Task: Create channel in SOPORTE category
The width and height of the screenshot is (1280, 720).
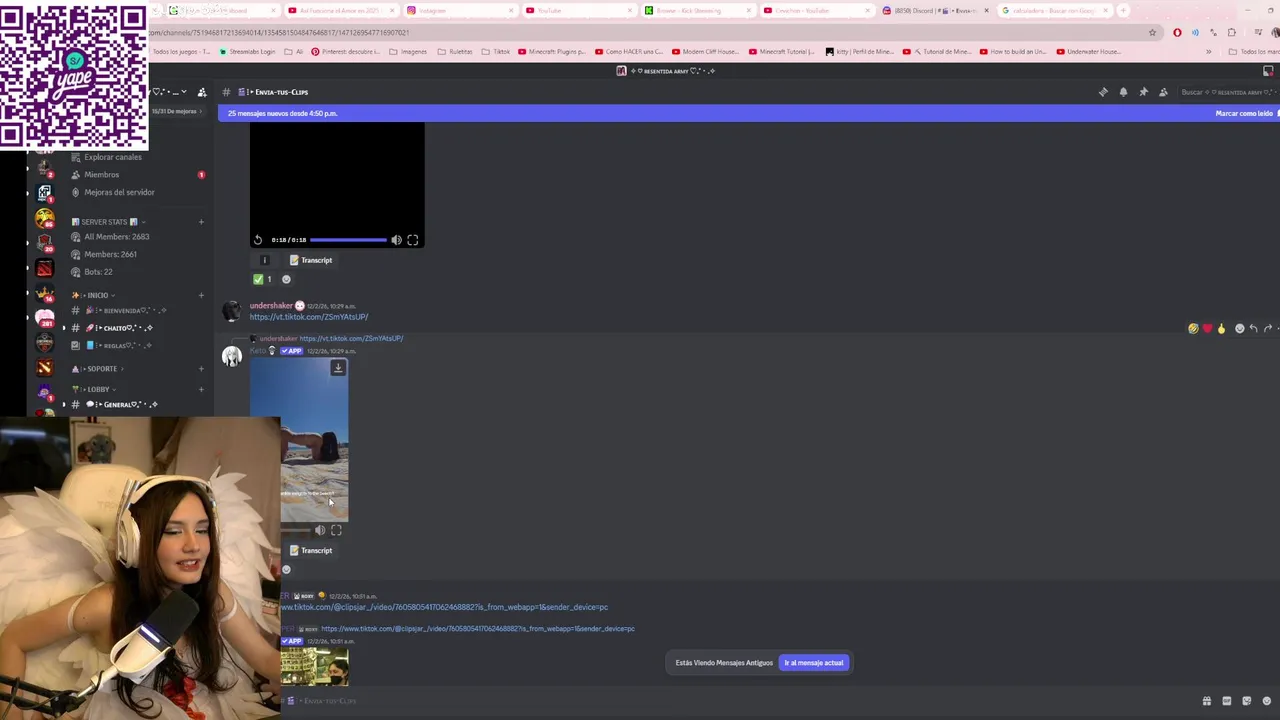Action: tap(201, 369)
